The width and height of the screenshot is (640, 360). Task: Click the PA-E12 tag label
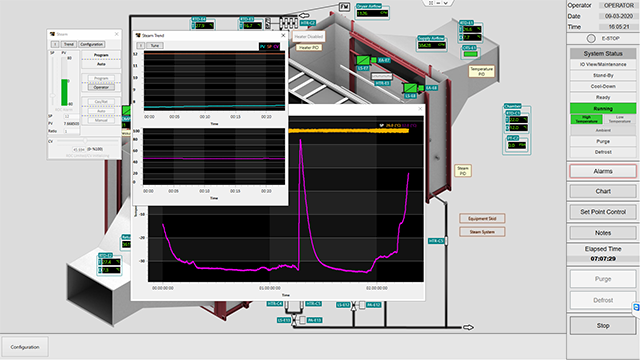[x=373, y=305]
